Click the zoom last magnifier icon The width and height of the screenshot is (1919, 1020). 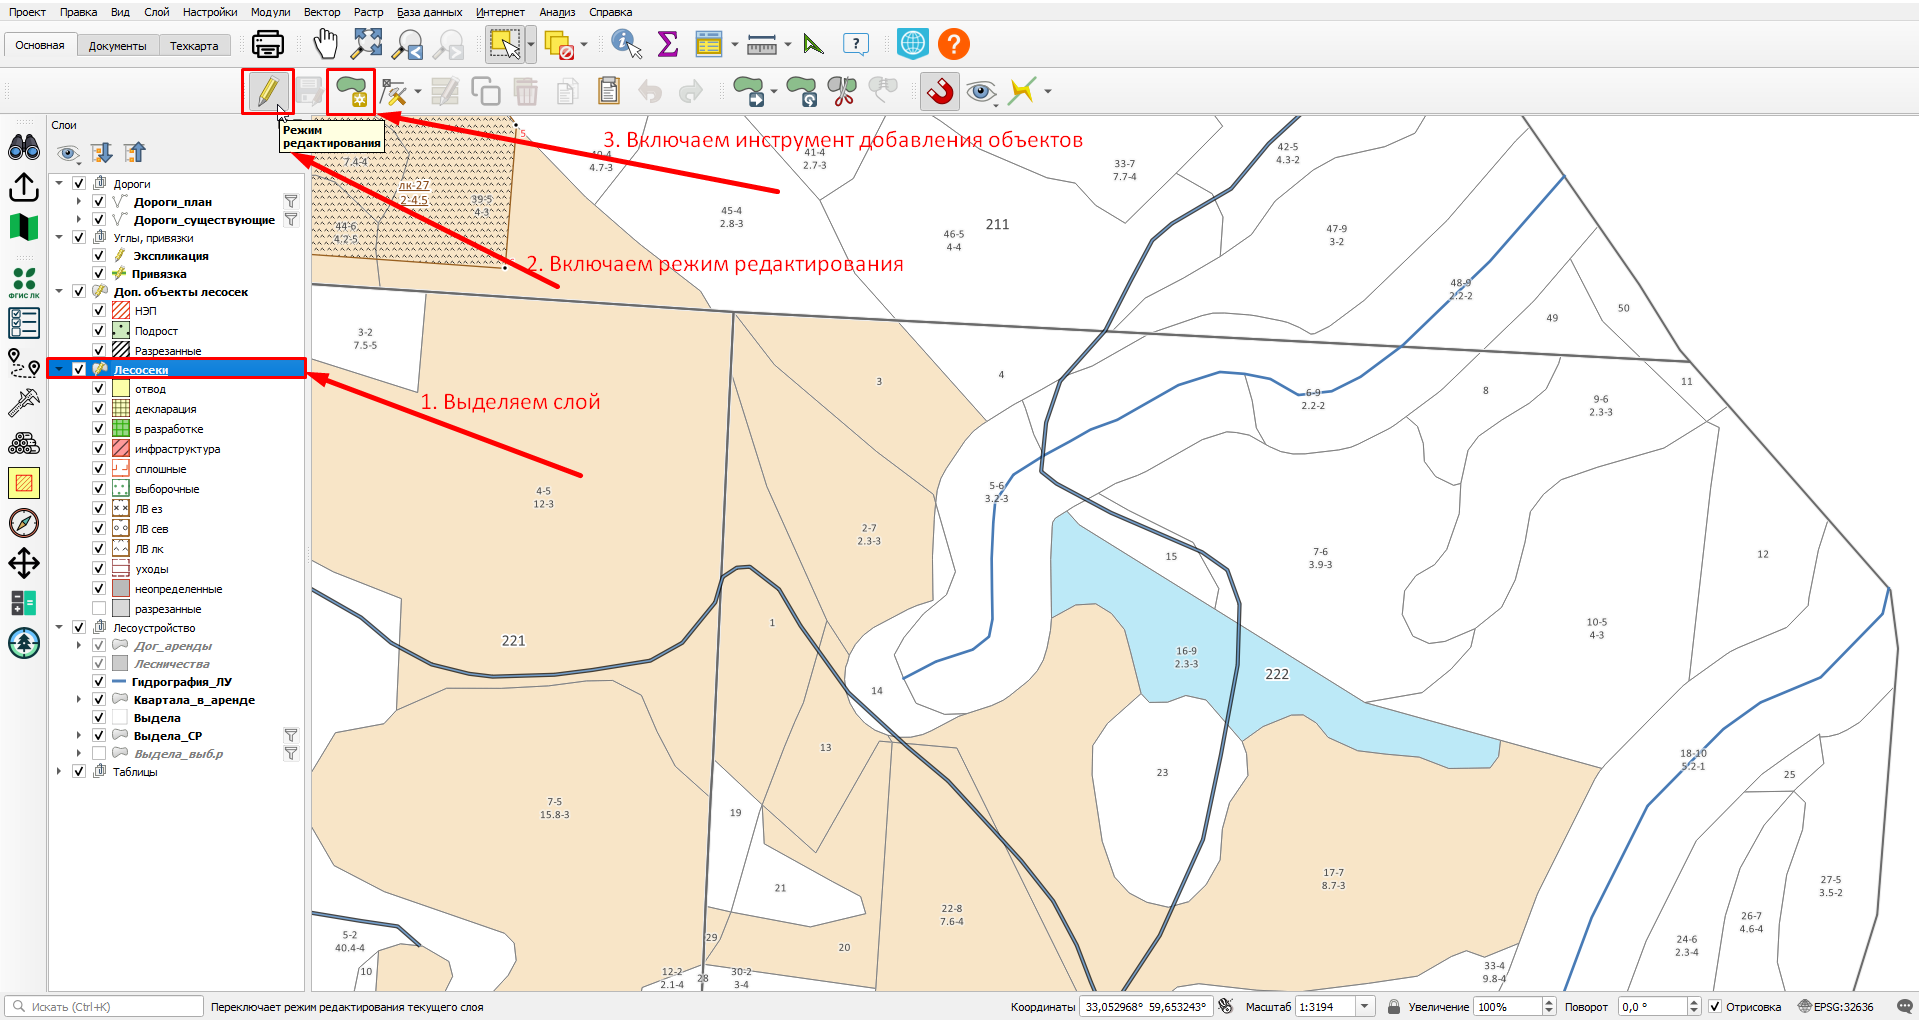408,44
